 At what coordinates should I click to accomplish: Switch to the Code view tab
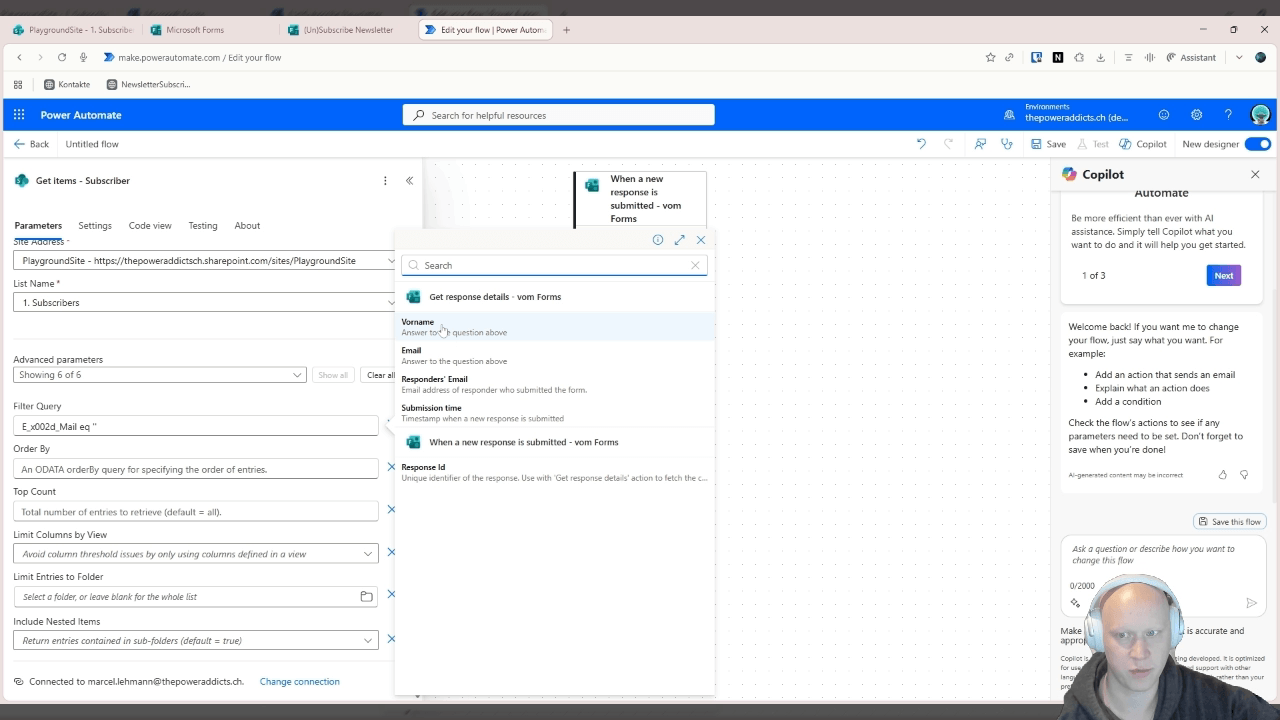[150, 225]
